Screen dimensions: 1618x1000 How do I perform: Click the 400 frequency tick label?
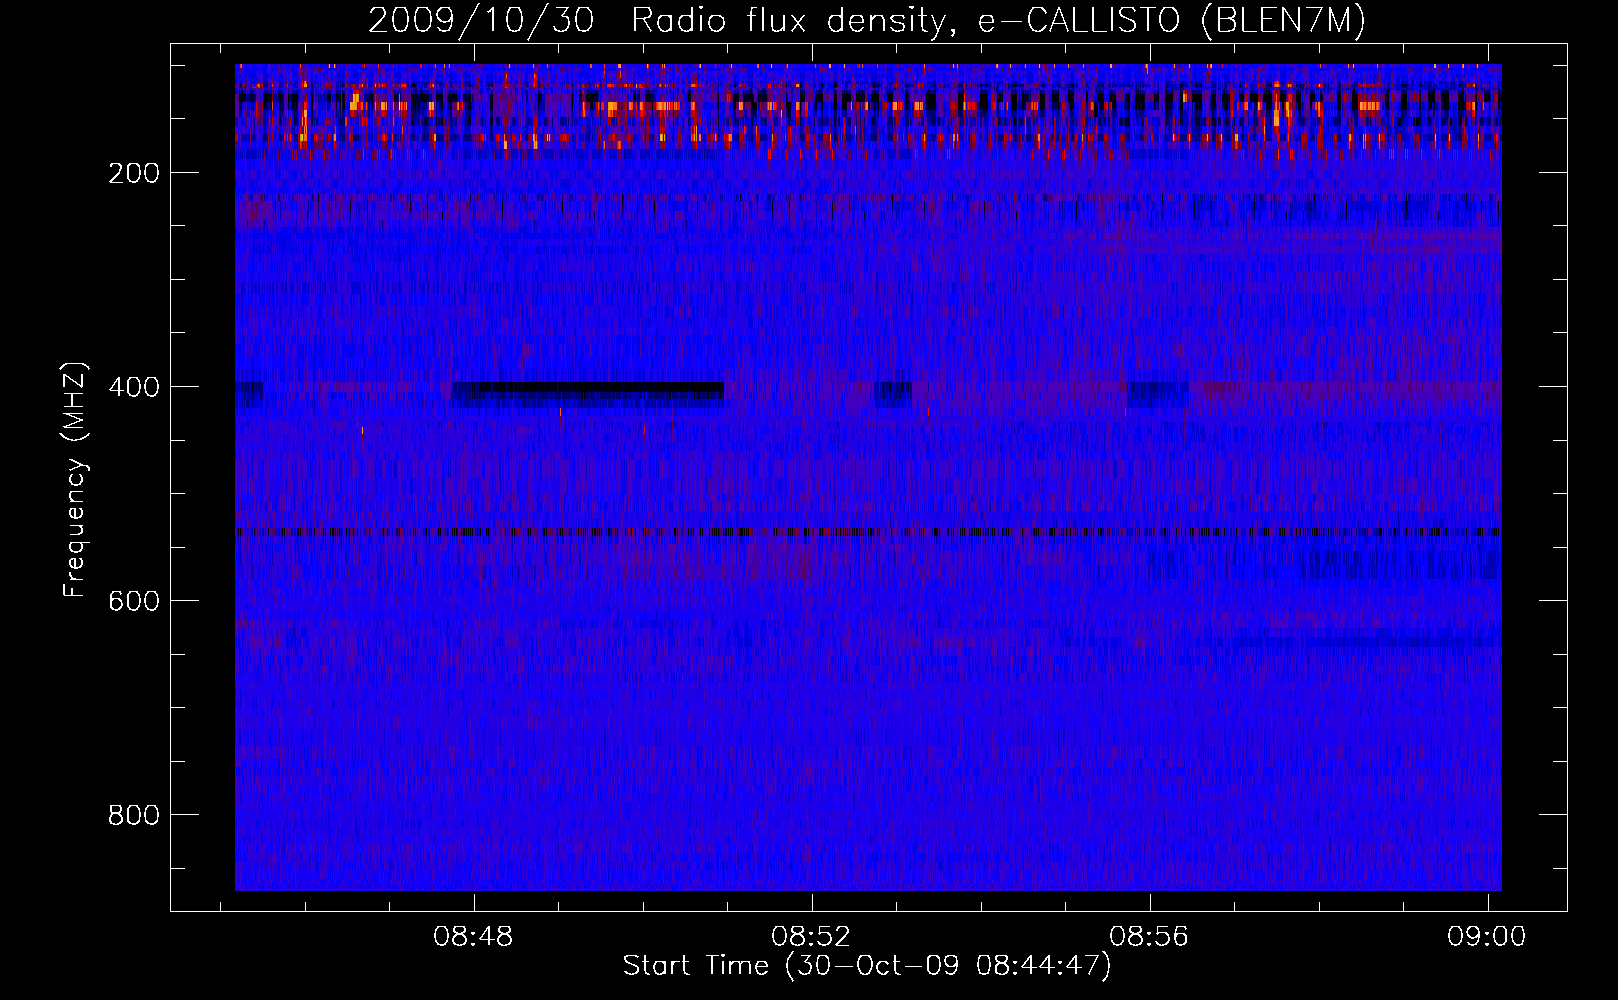click(134, 387)
